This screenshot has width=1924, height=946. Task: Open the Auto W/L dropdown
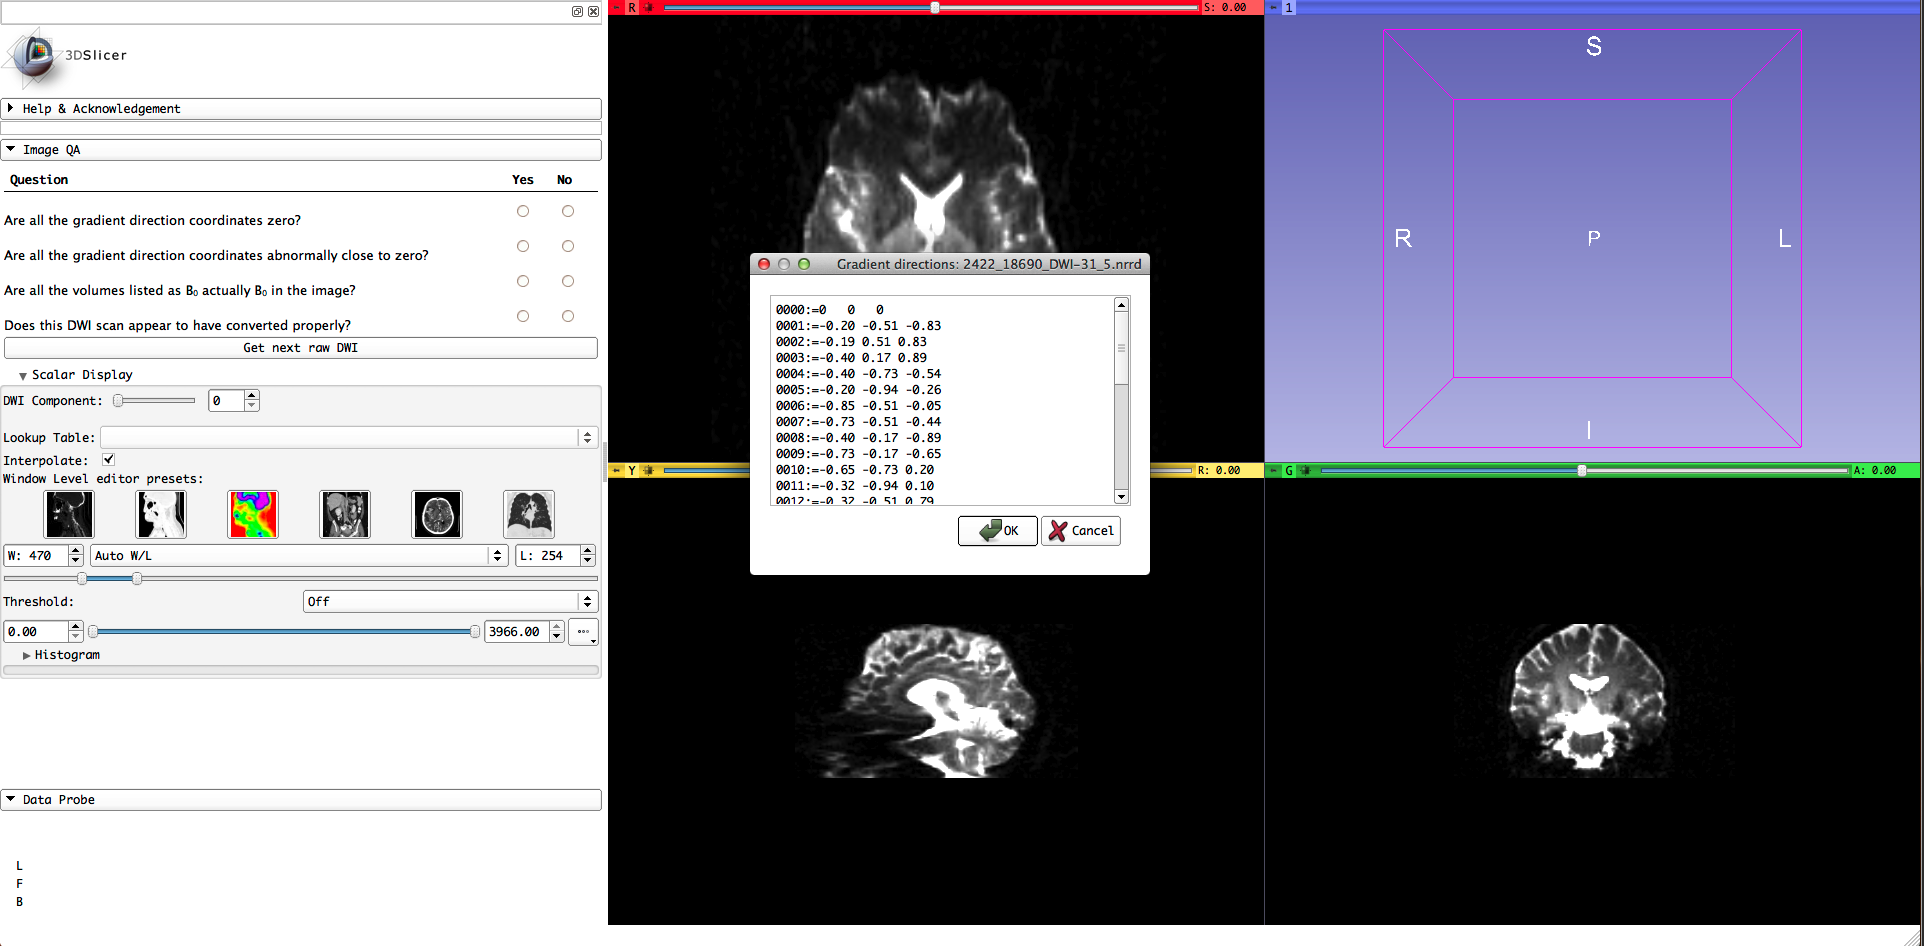click(299, 556)
